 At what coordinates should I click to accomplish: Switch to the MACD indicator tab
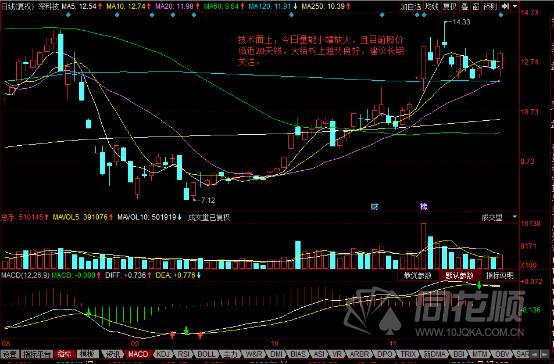(x=138, y=354)
